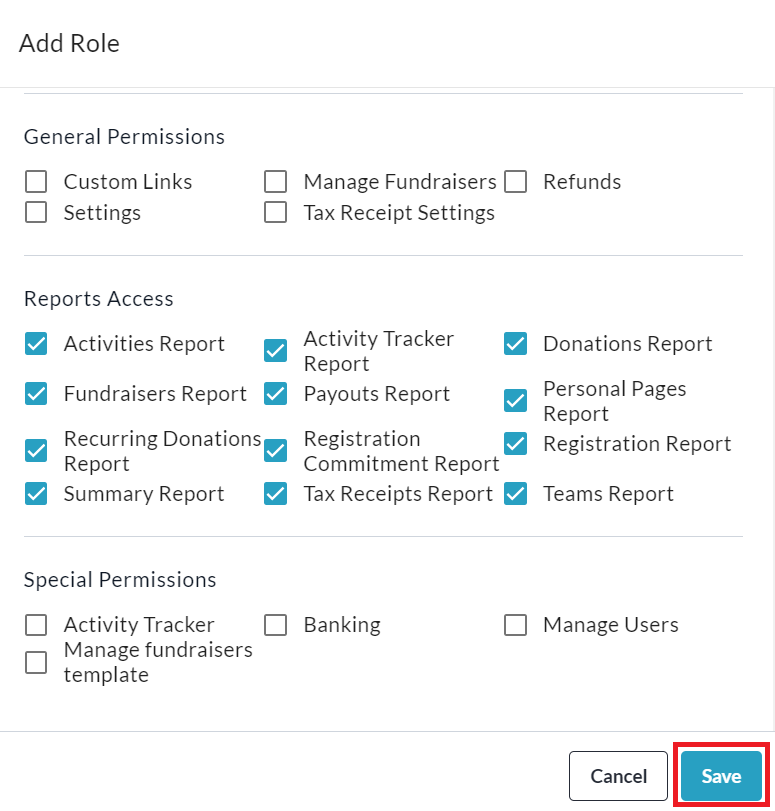Enable the Banking special permission
775x811 pixels.
click(276, 625)
